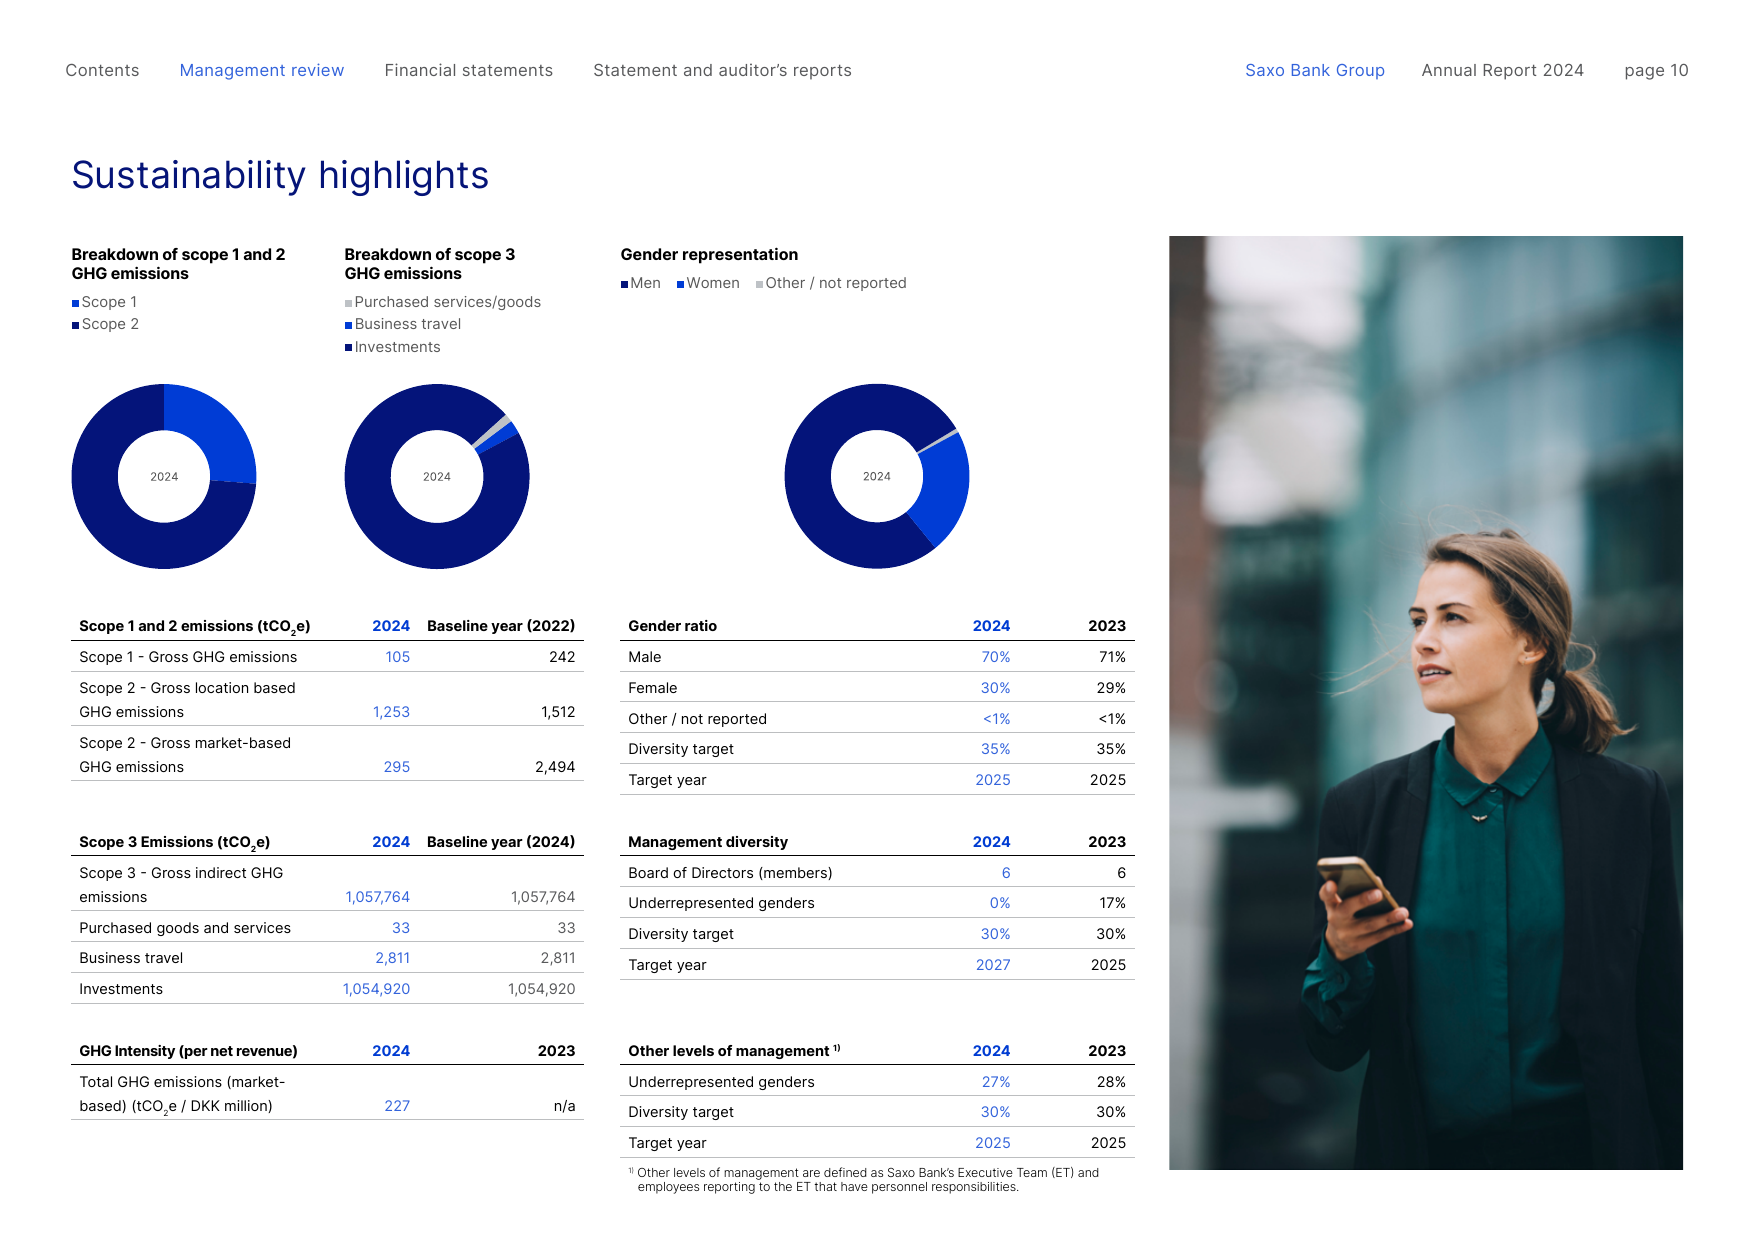Select the Target year value 2027
1754x1241 pixels.
[993, 965]
